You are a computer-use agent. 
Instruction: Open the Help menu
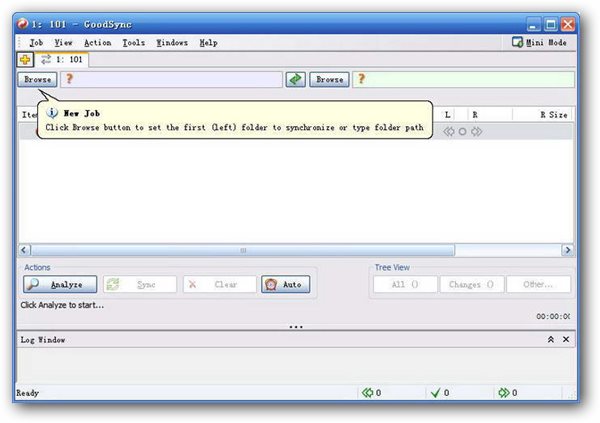click(x=208, y=42)
